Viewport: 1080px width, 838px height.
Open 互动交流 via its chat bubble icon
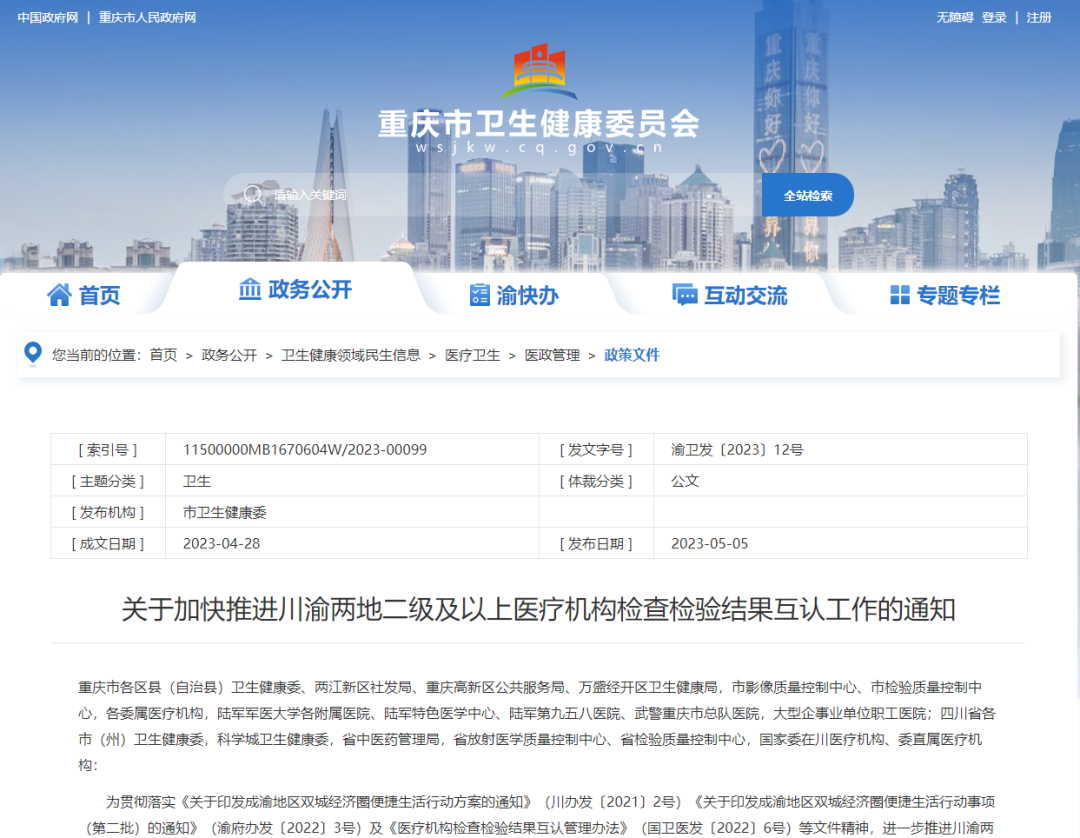[685, 294]
